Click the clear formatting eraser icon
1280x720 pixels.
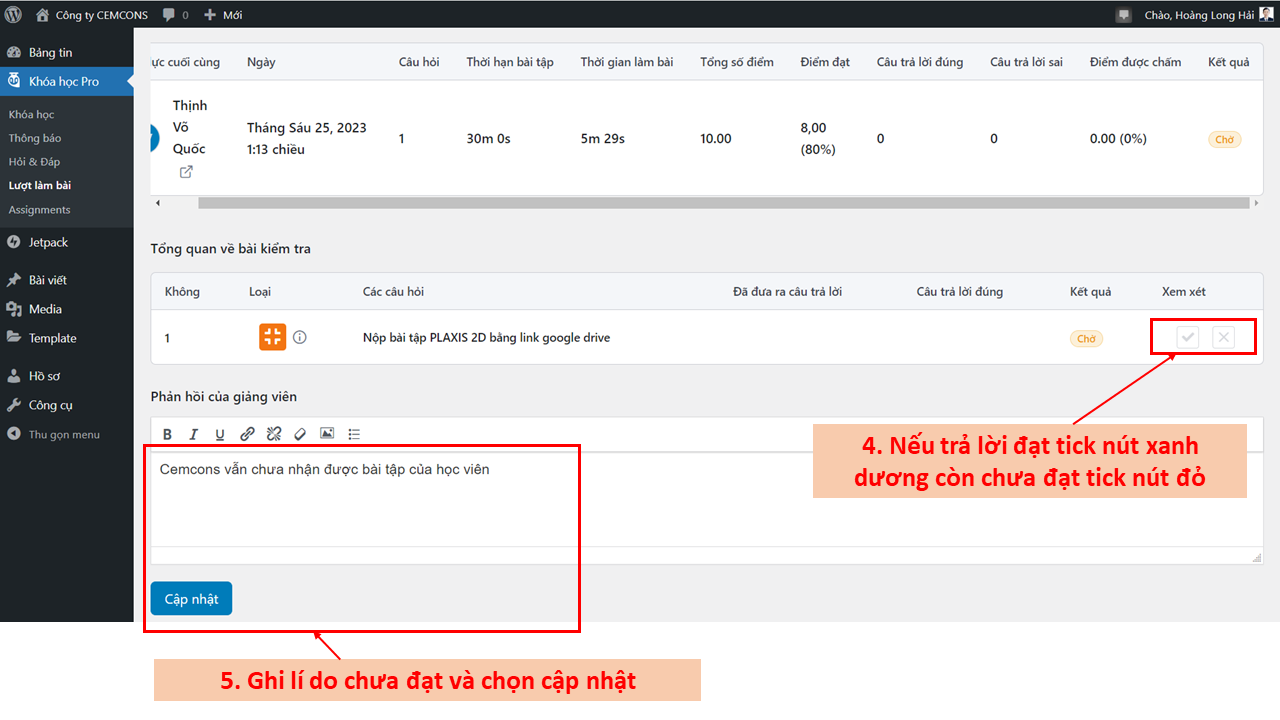300,434
